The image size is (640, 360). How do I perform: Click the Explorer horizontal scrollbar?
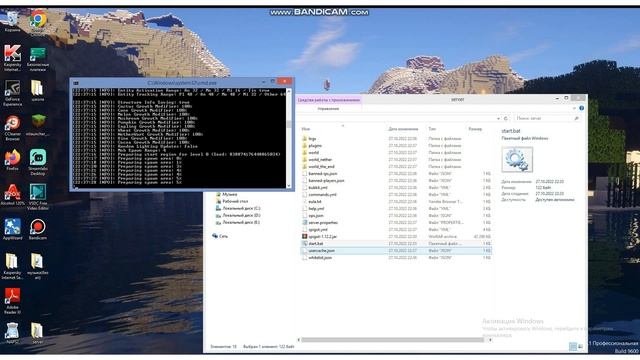[x=393, y=340]
